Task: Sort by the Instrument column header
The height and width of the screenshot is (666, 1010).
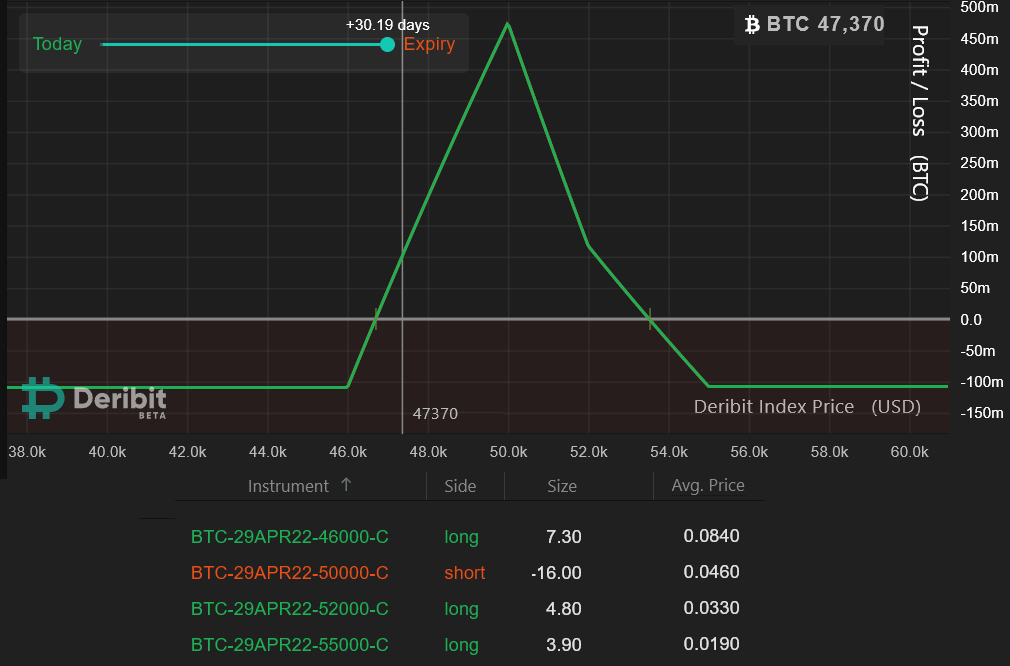Action: [x=288, y=486]
